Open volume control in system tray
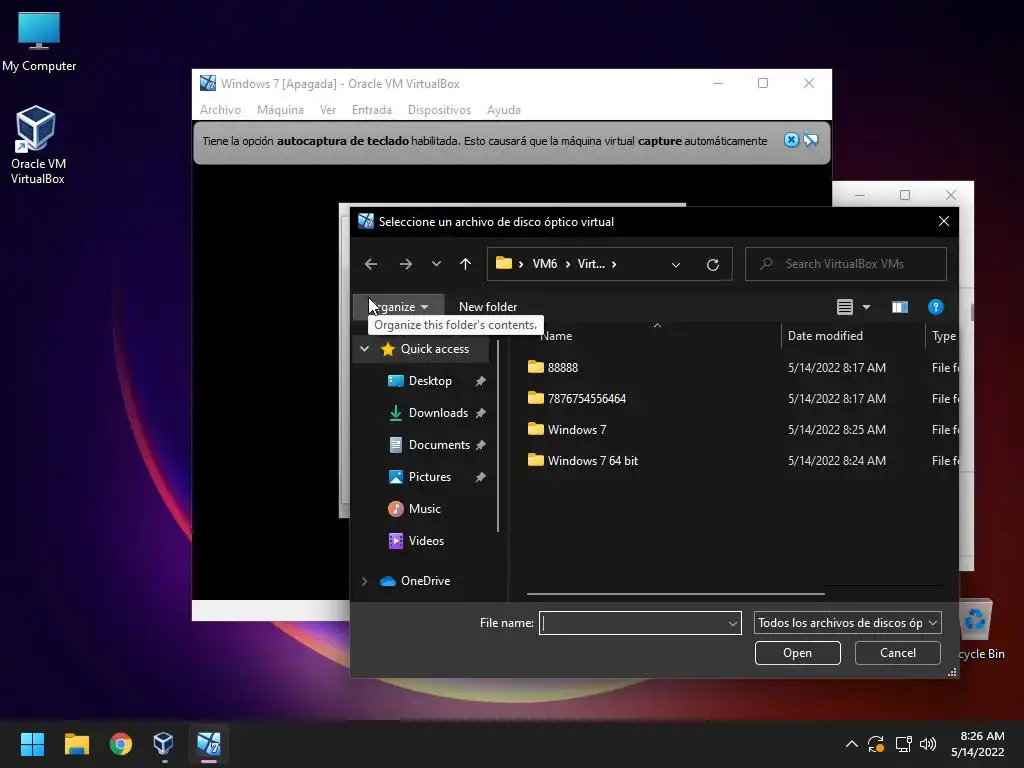 pyautogui.click(x=927, y=744)
